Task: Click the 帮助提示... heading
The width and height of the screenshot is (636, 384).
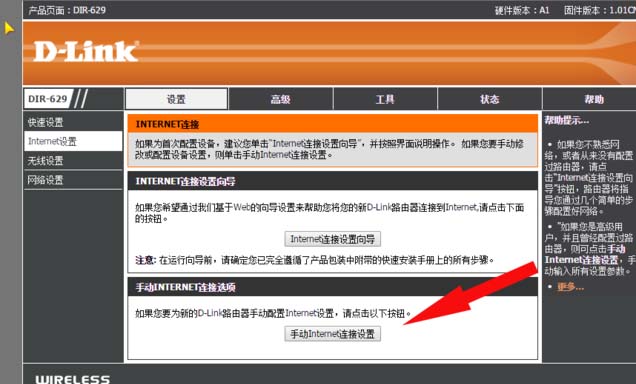Action: point(566,120)
